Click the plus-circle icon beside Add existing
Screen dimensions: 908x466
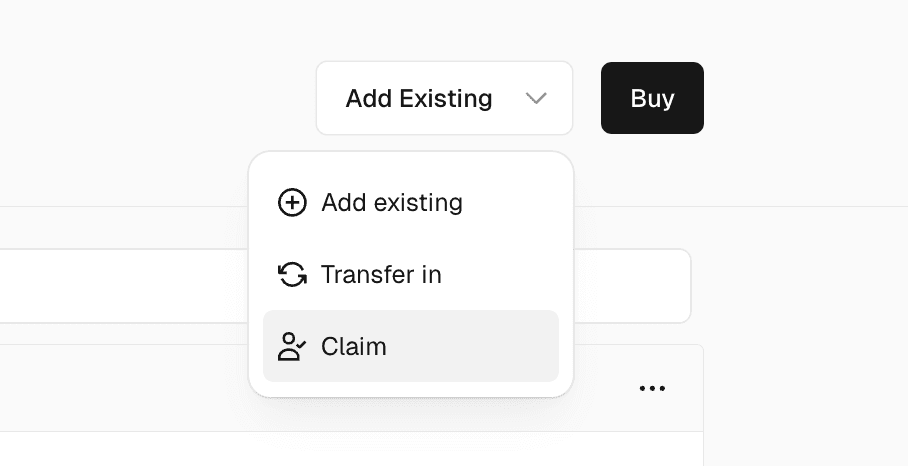pos(292,203)
